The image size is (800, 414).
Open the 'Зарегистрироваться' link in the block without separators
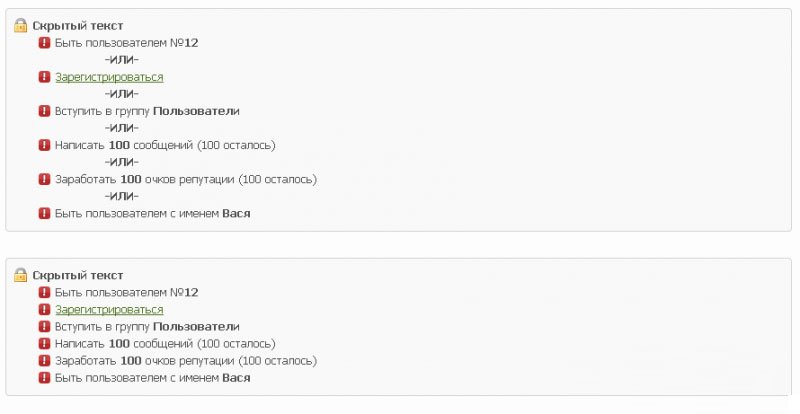pyautogui.click(x=109, y=310)
